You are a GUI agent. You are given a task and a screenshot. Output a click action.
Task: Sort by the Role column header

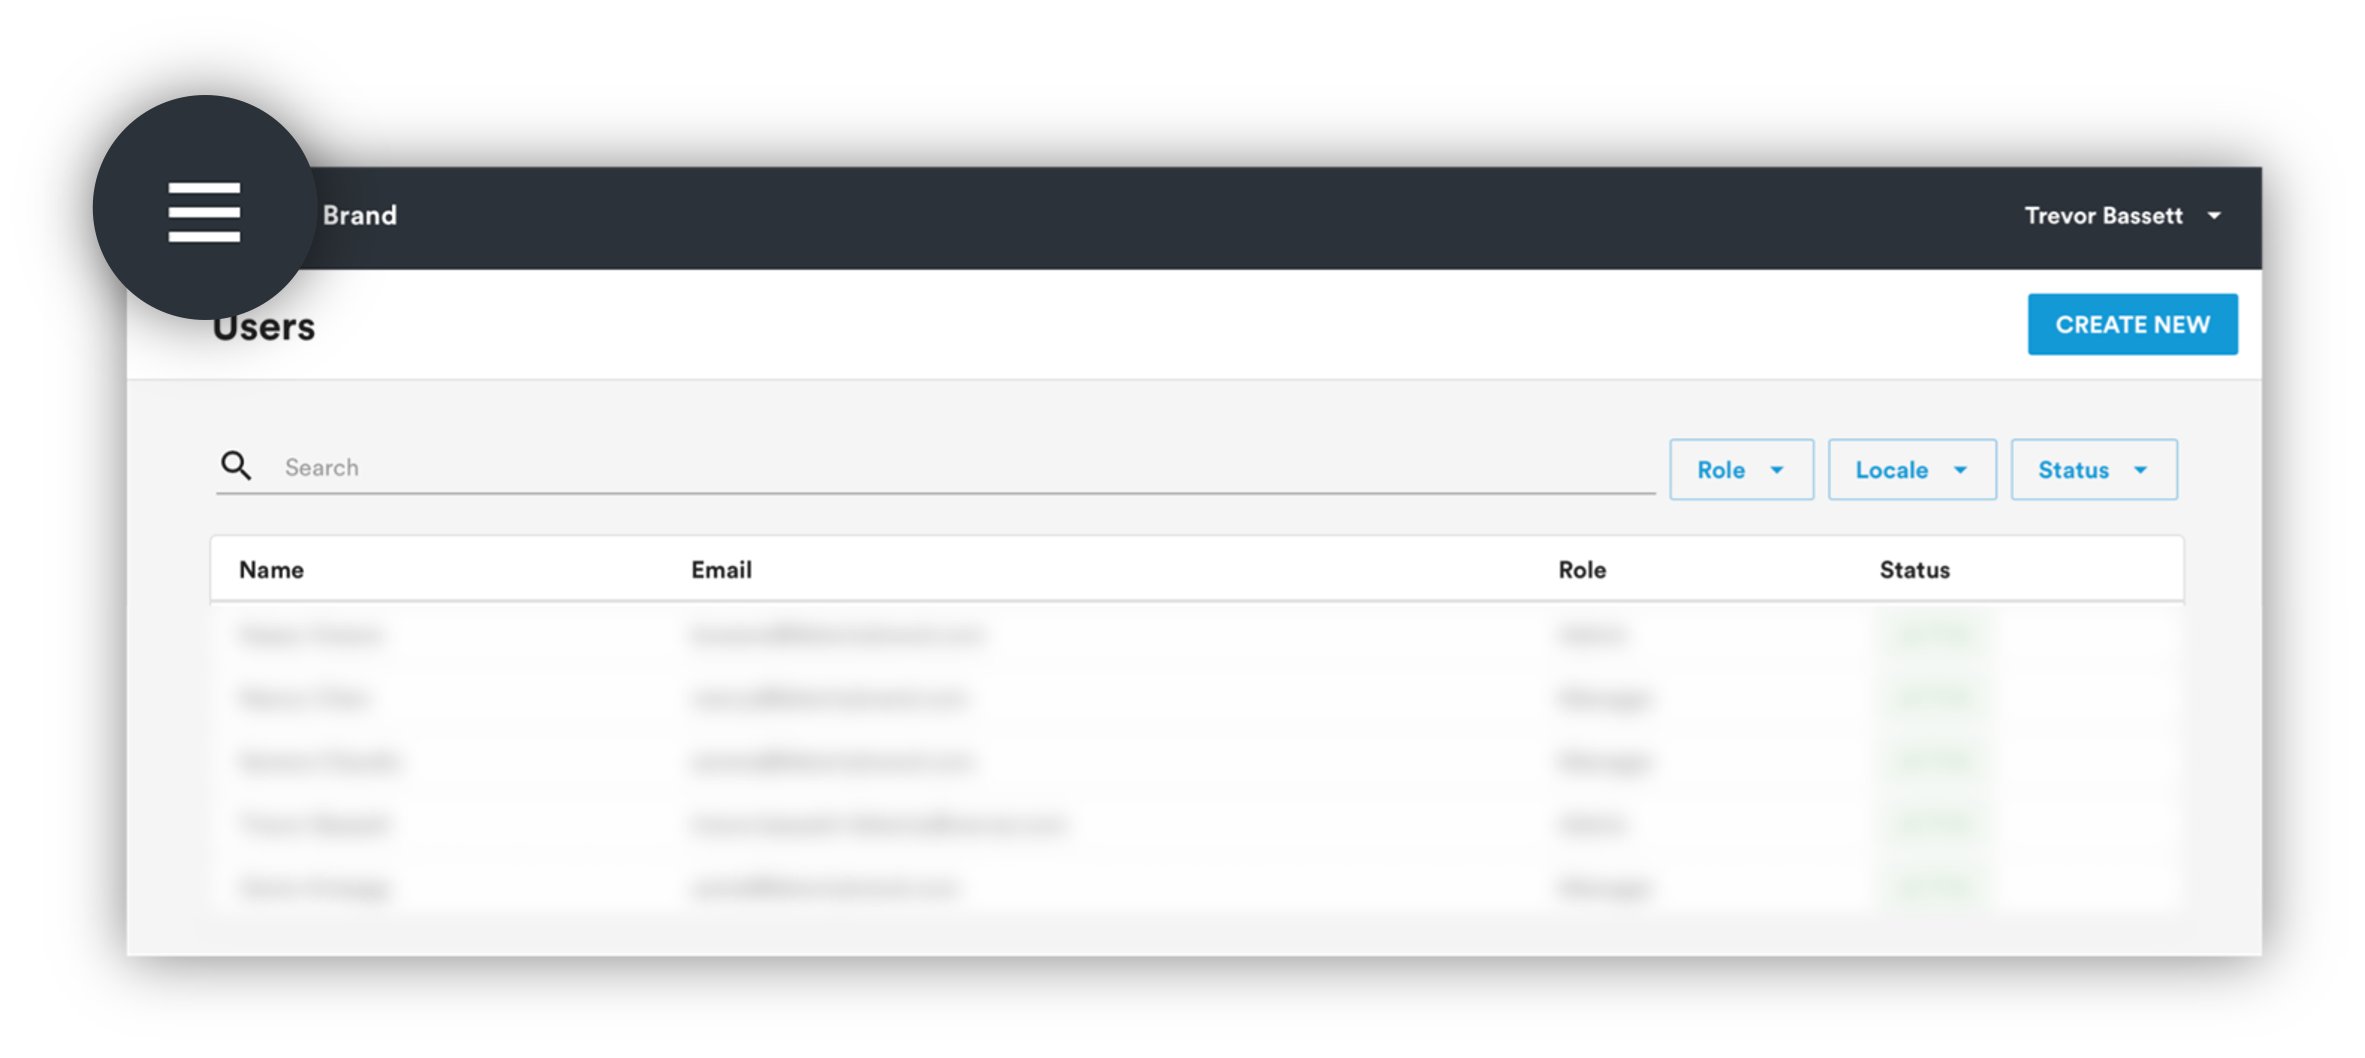(1582, 570)
